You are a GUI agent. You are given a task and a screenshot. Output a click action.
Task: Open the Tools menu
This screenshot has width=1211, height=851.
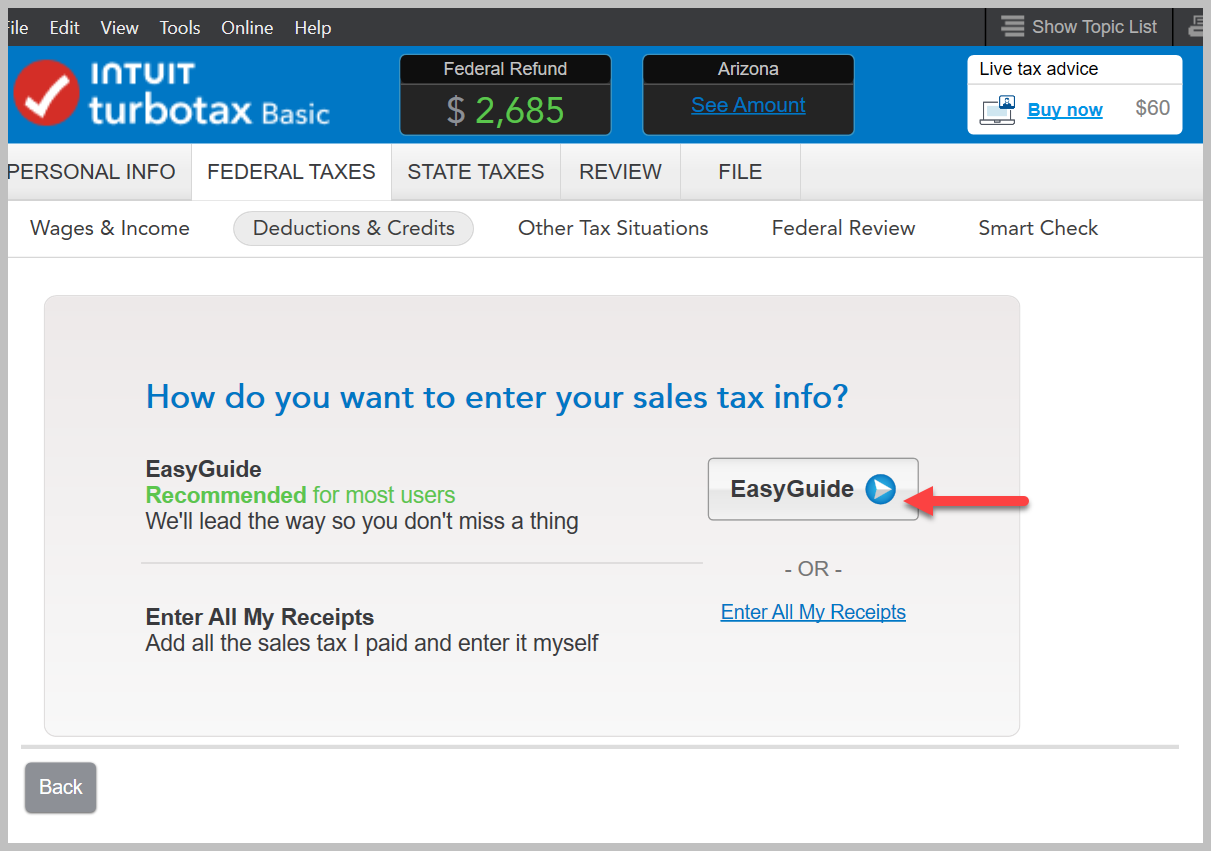[180, 28]
